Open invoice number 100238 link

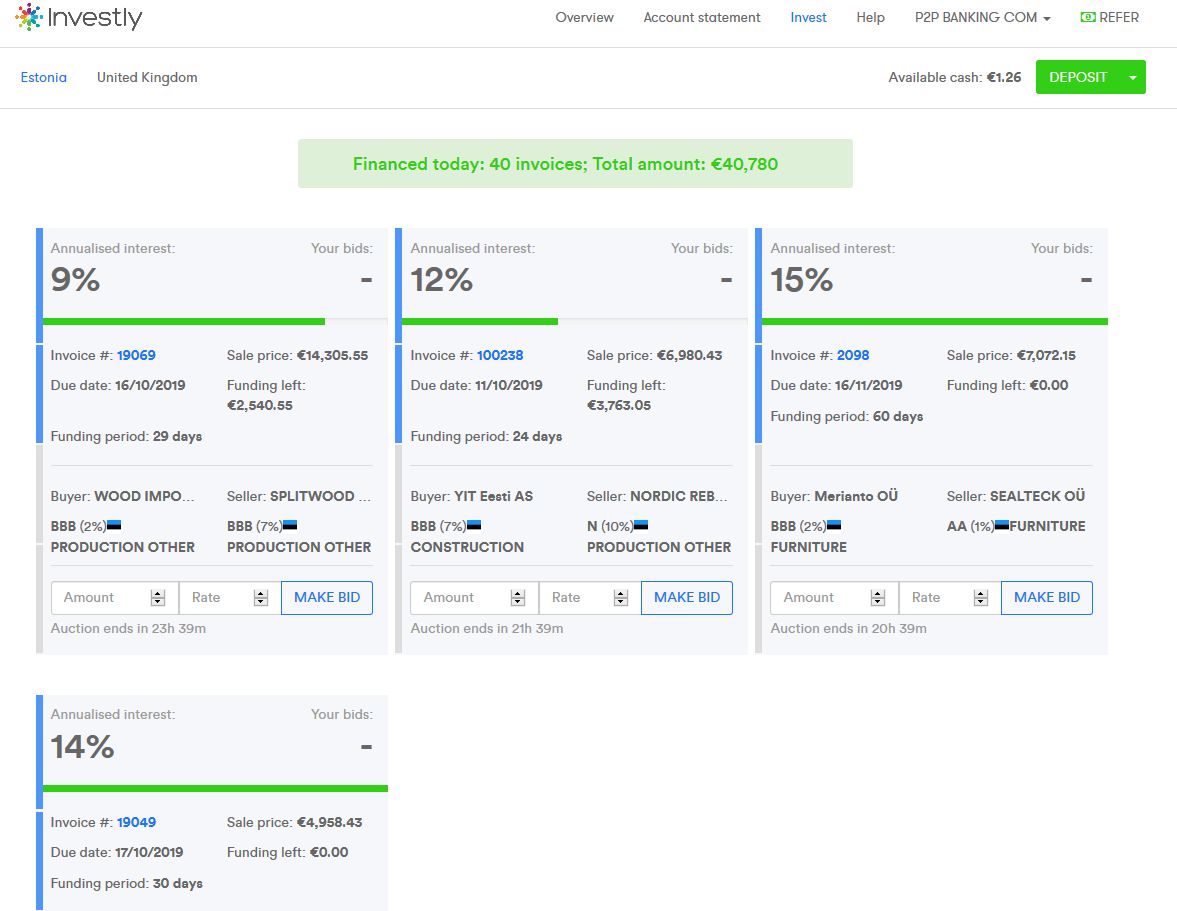pyautogui.click(x=500, y=355)
